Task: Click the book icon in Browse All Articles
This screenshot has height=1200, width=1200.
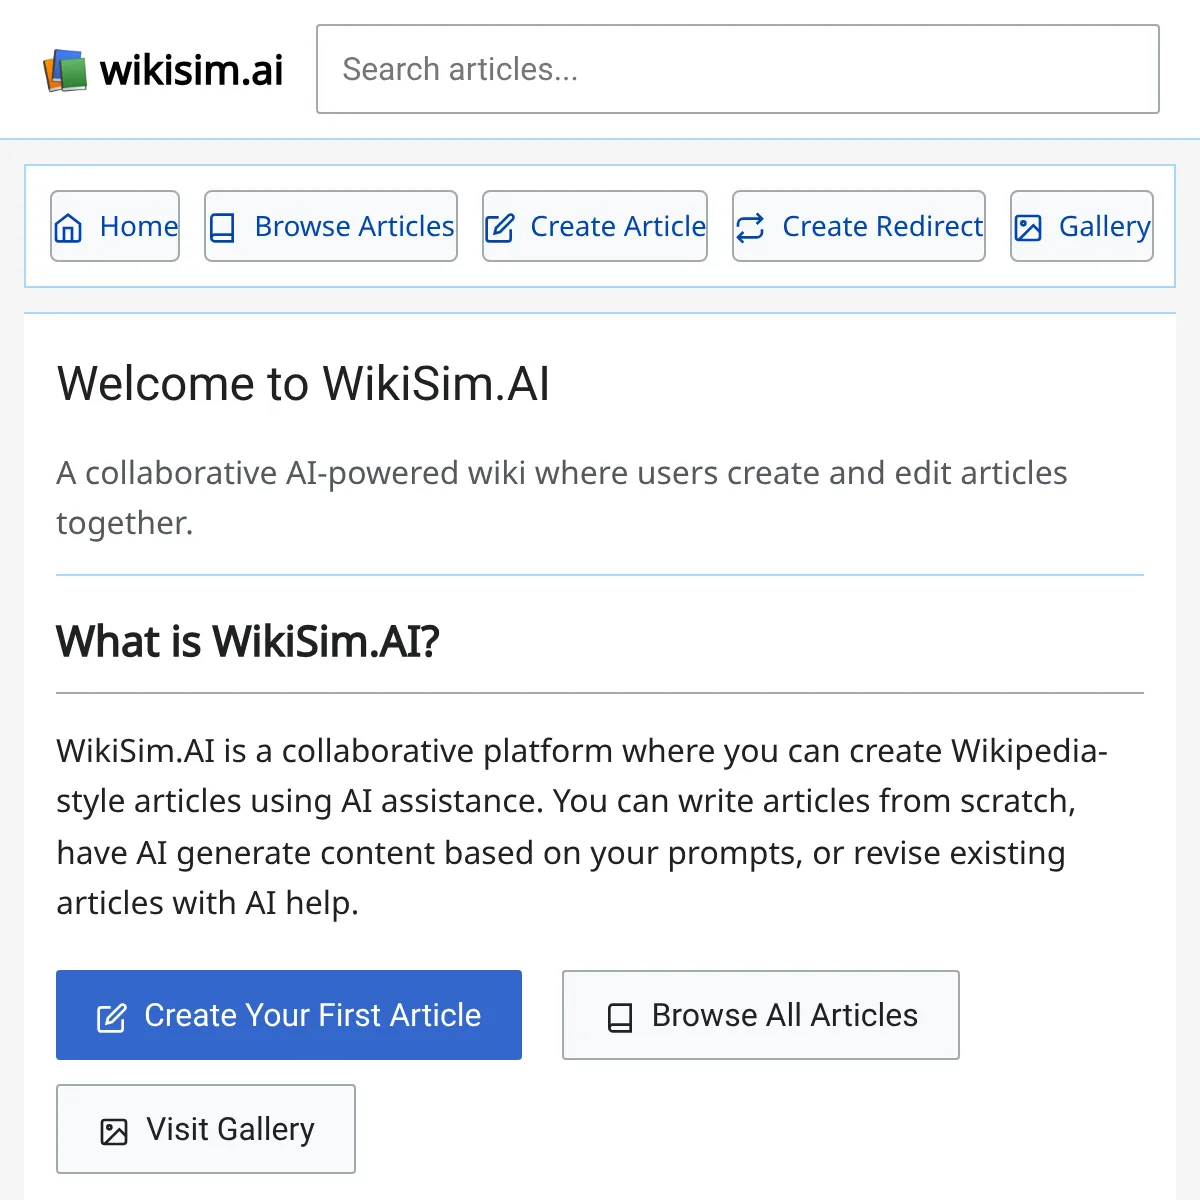Action: point(620,1018)
